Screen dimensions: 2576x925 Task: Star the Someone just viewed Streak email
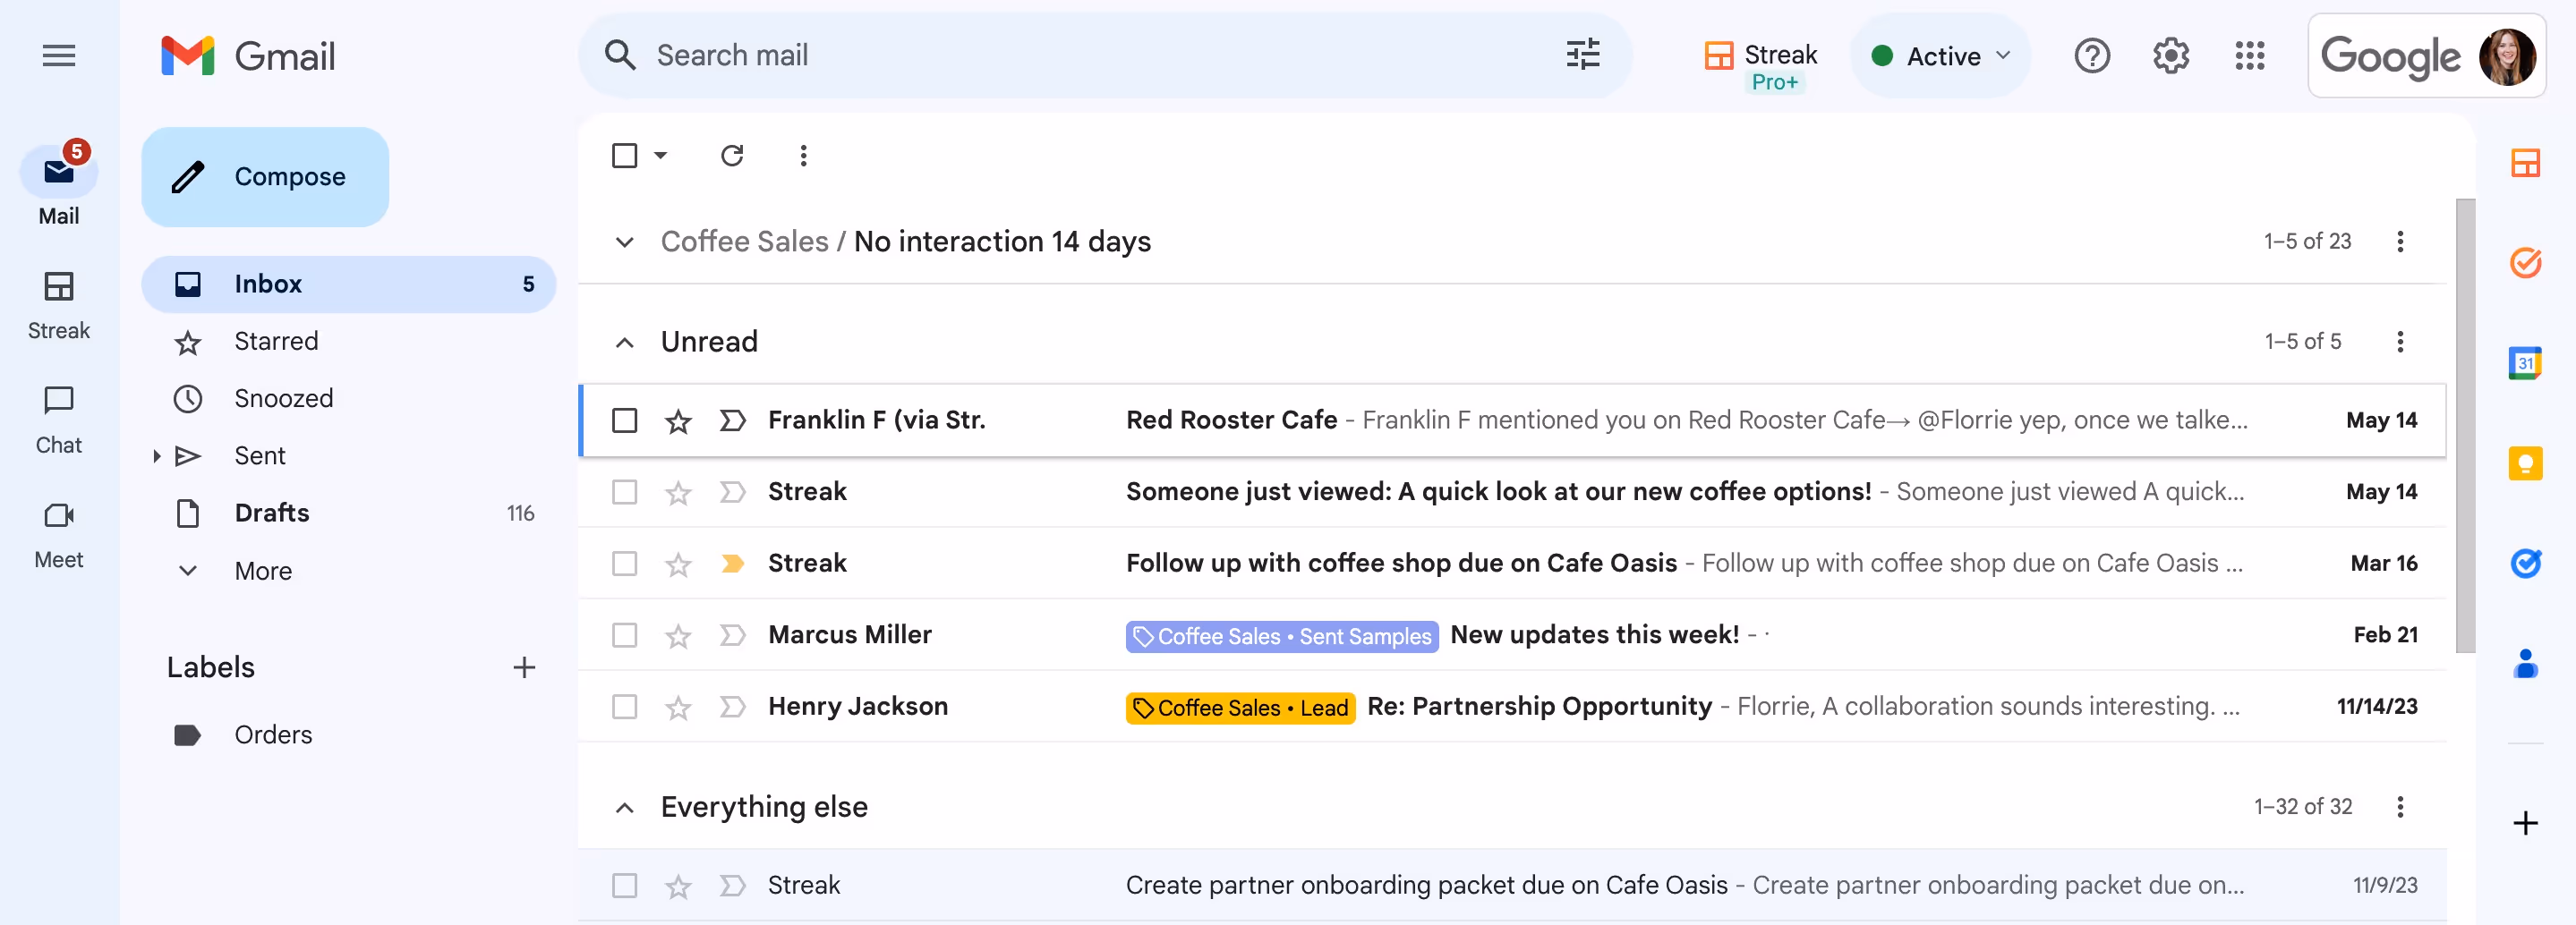pyautogui.click(x=678, y=493)
